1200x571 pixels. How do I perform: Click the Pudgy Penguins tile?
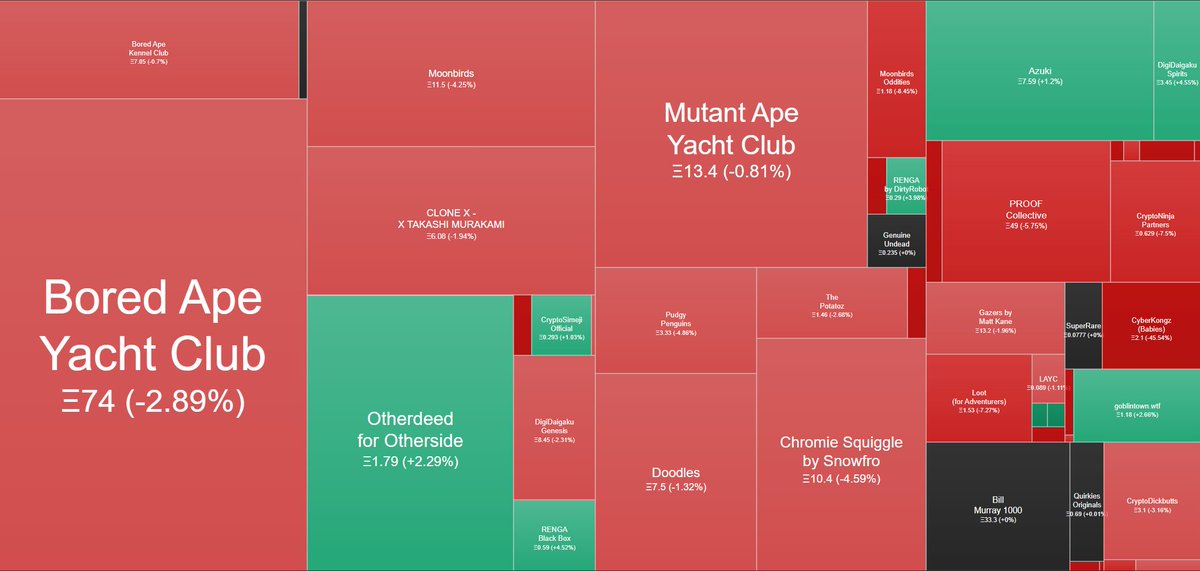tap(675, 320)
